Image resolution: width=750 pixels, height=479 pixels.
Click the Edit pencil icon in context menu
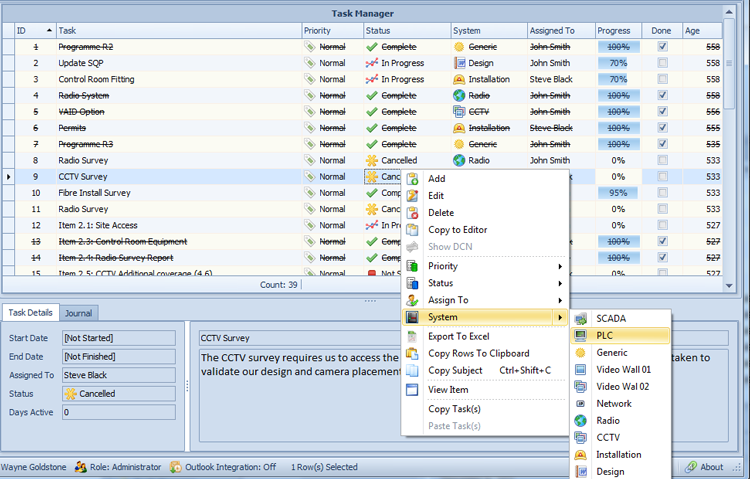click(x=412, y=196)
